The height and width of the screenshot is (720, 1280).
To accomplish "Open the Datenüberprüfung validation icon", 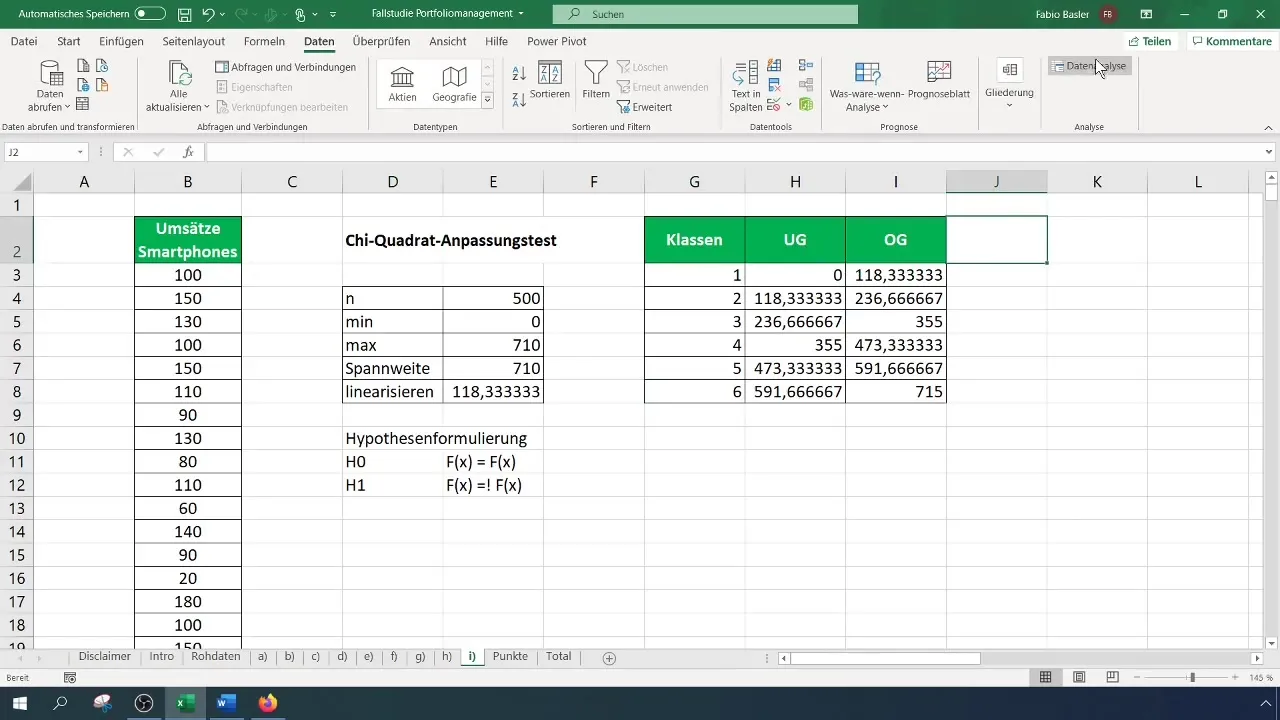I will pyautogui.click(x=773, y=104).
